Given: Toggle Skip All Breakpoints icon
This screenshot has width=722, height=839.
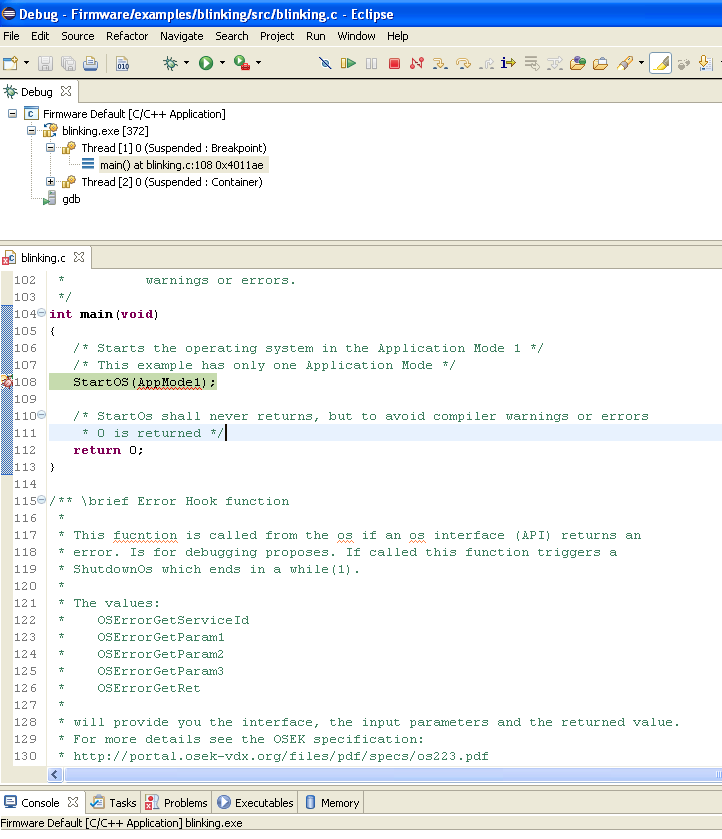Looking at the screenshot, I should point(325,64).
